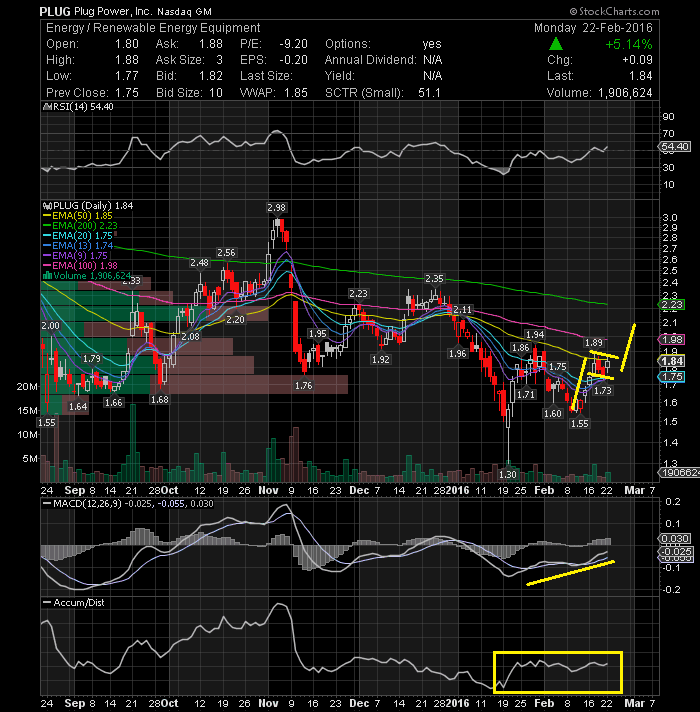Select the Open value 1.80

pyautogui.click(x=127, y=44)
